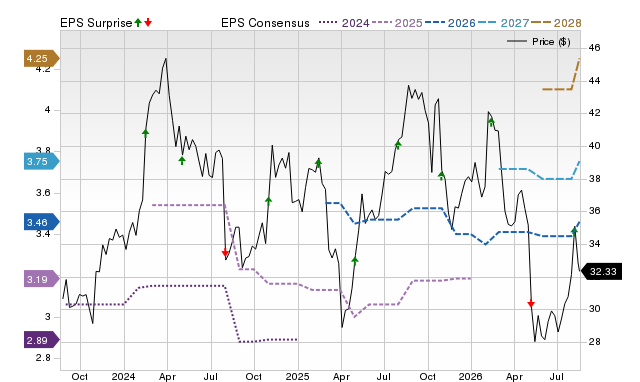Toggle the 2028 series in the legend
Viewport: 640px width, 382px height.
(556, 23)
